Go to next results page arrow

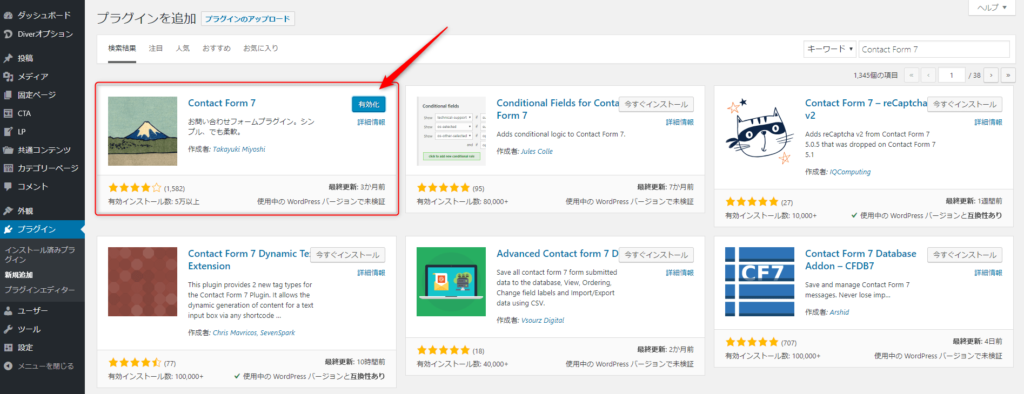click(x=991, y=75)
